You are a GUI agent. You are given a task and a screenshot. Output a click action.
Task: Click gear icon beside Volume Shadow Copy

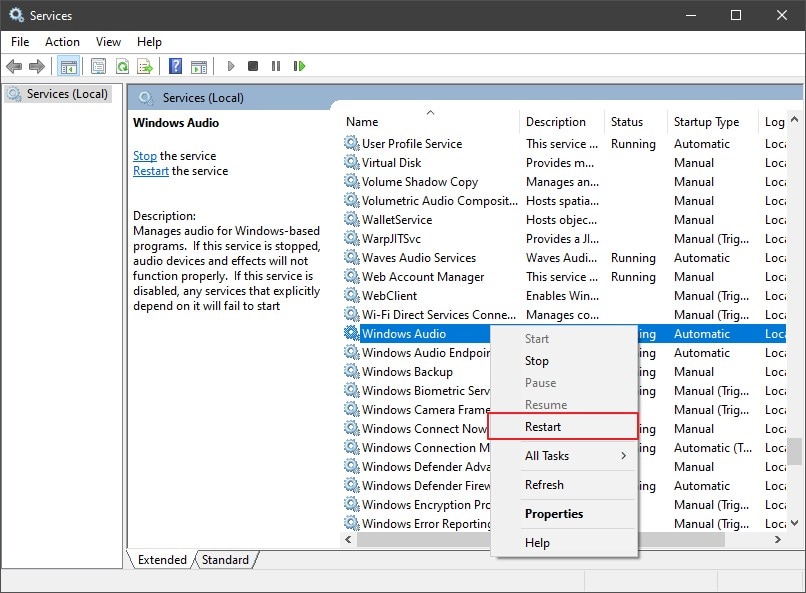352,181
